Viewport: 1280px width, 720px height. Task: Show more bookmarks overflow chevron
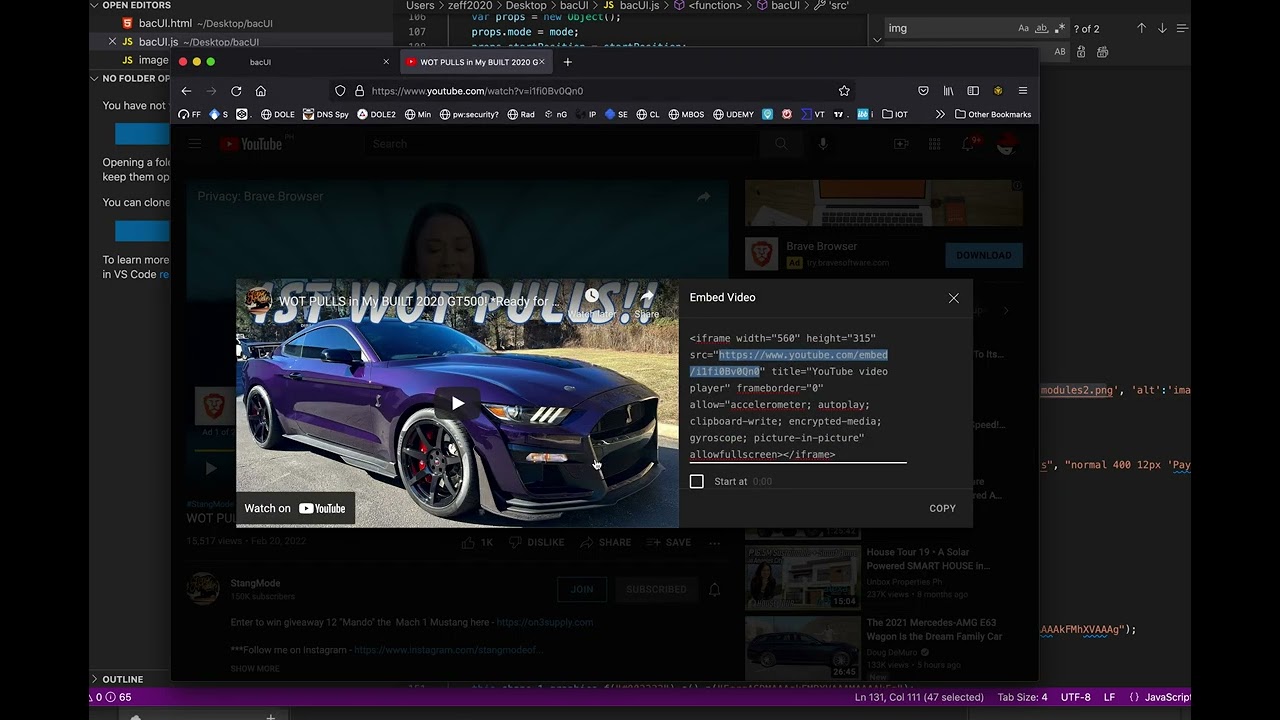939,115
